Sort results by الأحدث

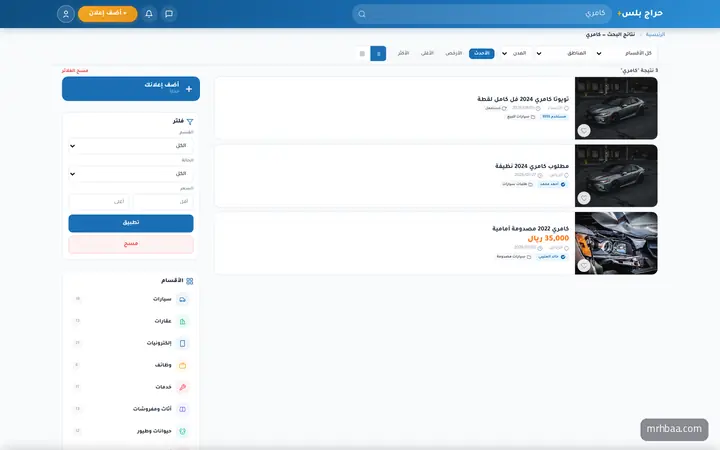(x=482, y=54)
